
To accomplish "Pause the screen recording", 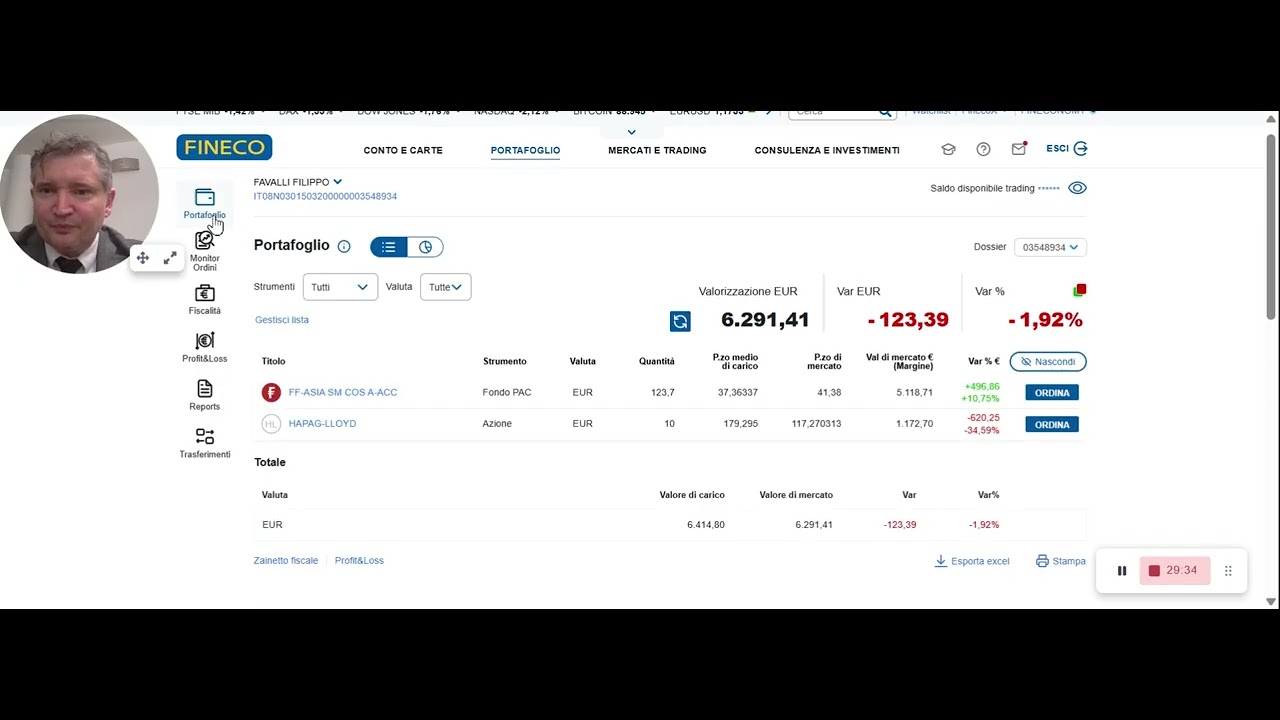I will coord(1122,571).
